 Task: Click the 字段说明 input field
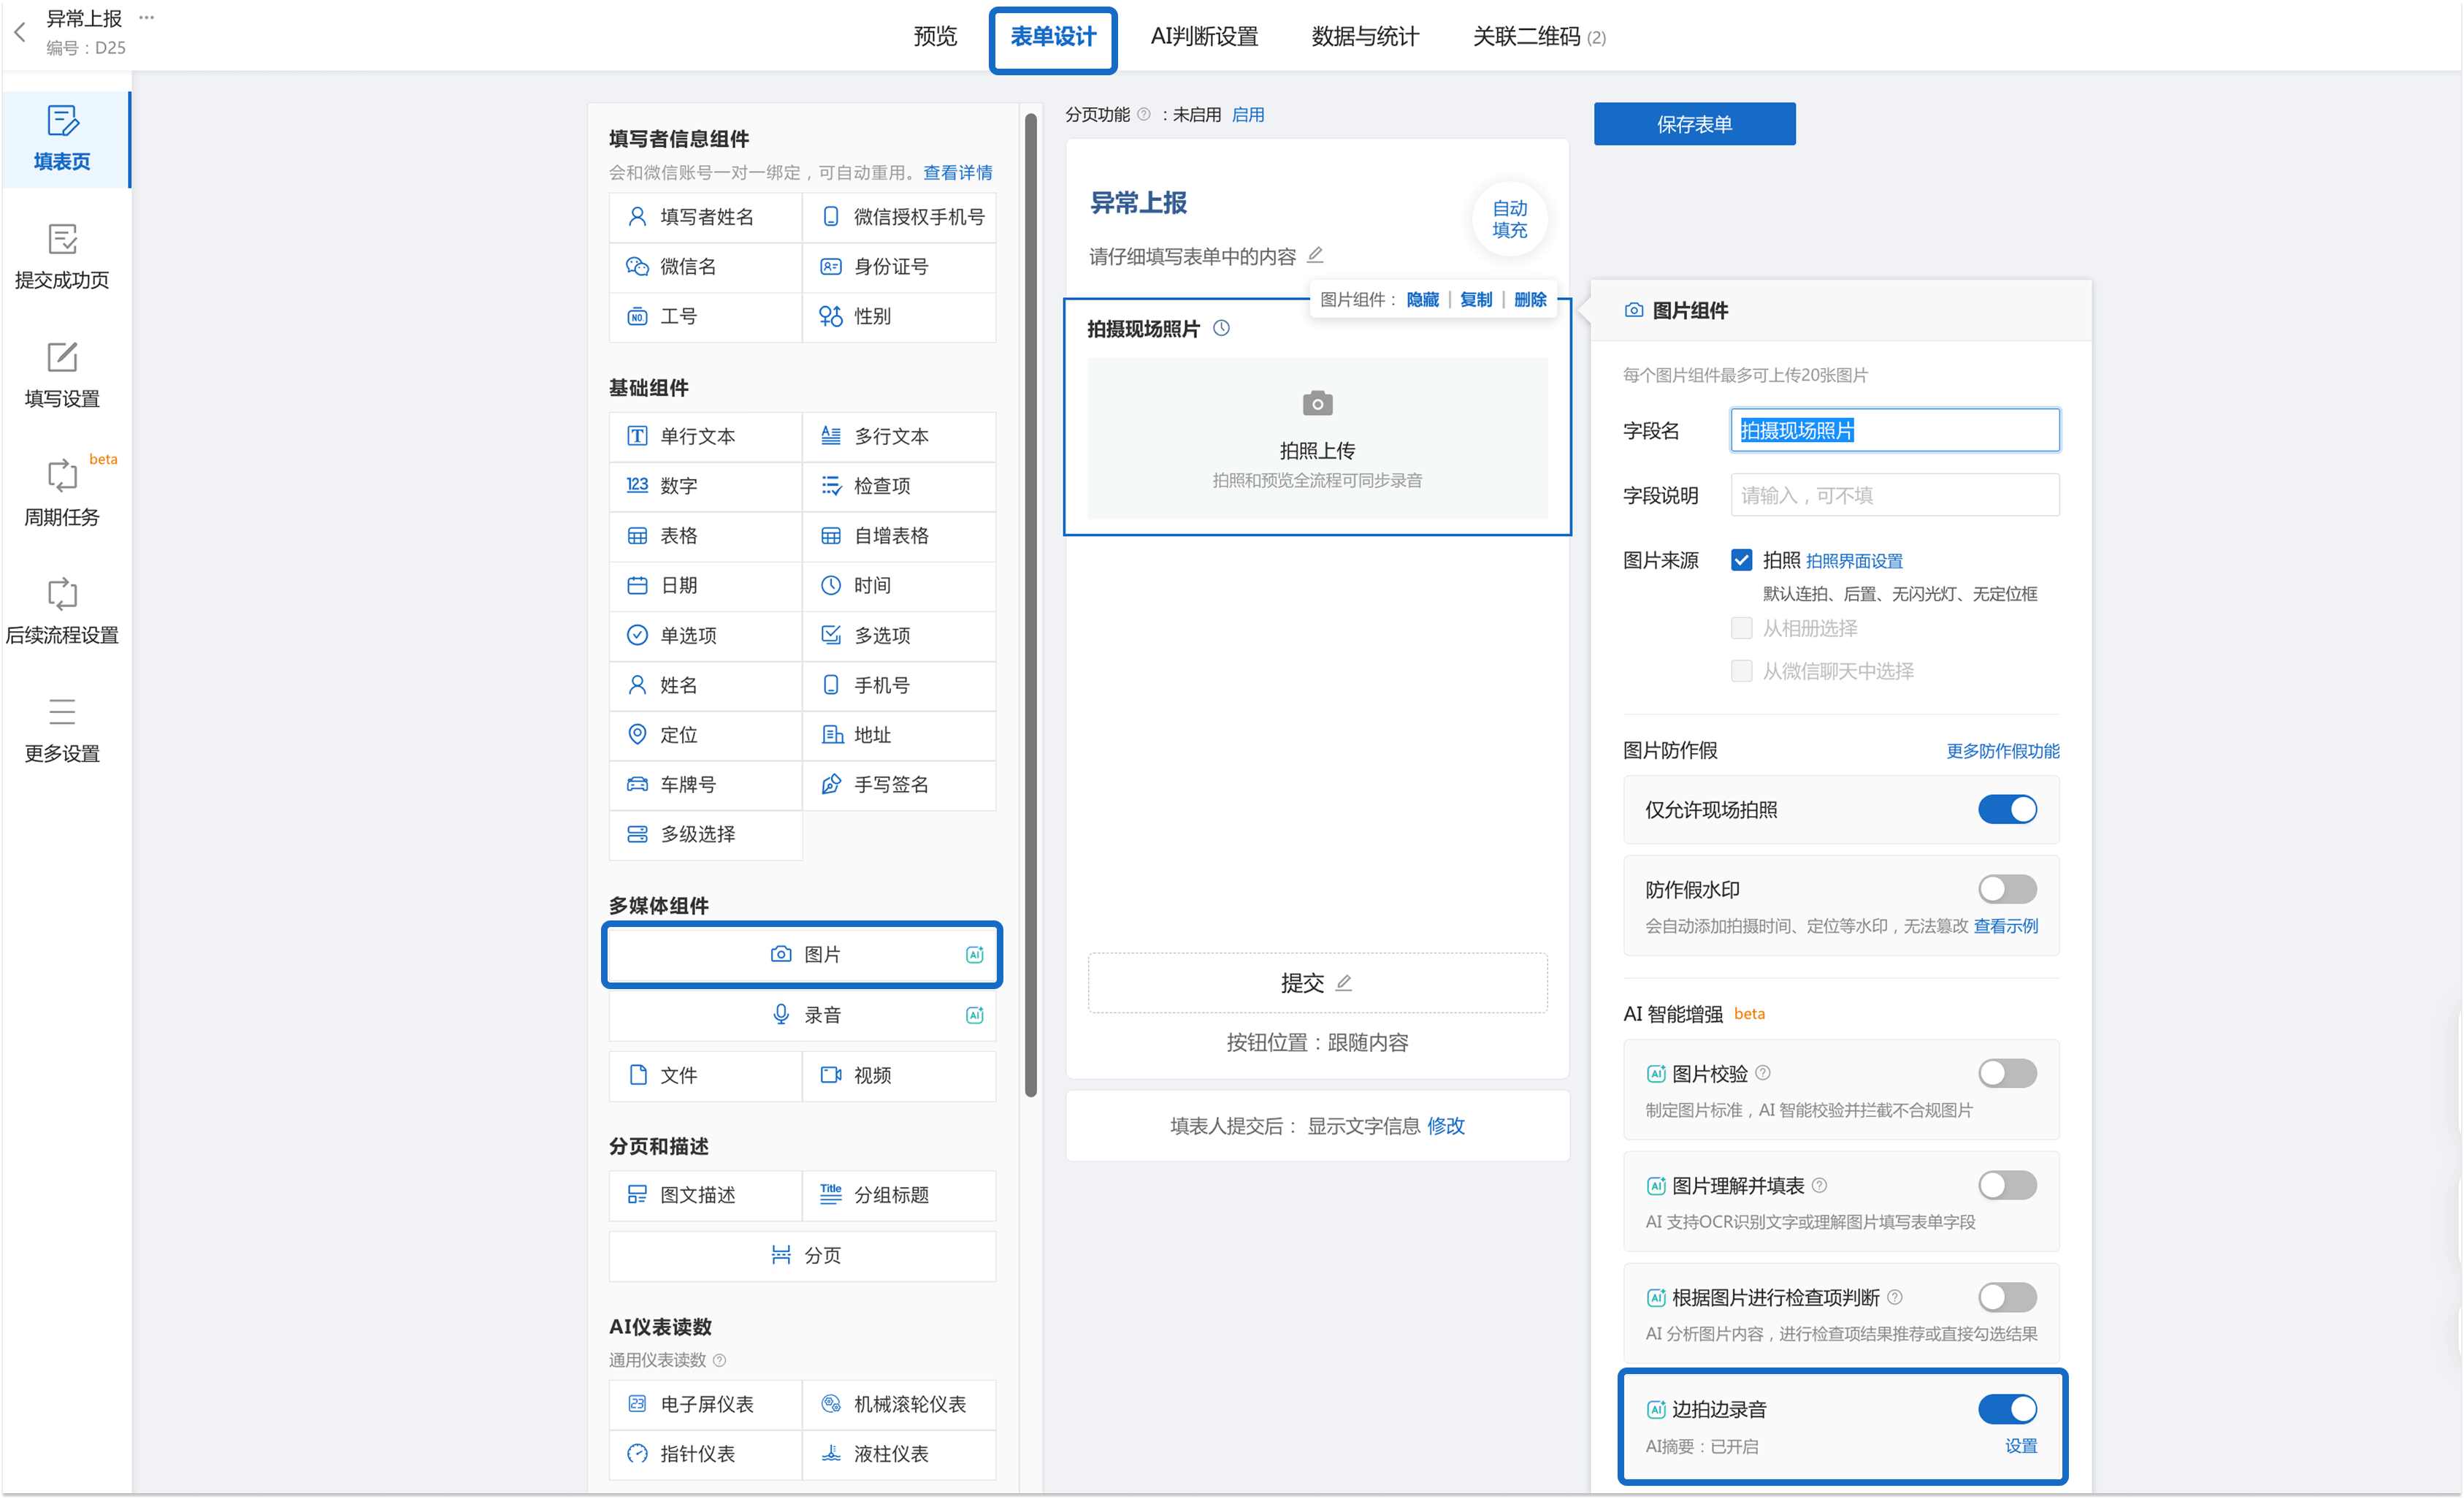click(x=1894, y=495)
